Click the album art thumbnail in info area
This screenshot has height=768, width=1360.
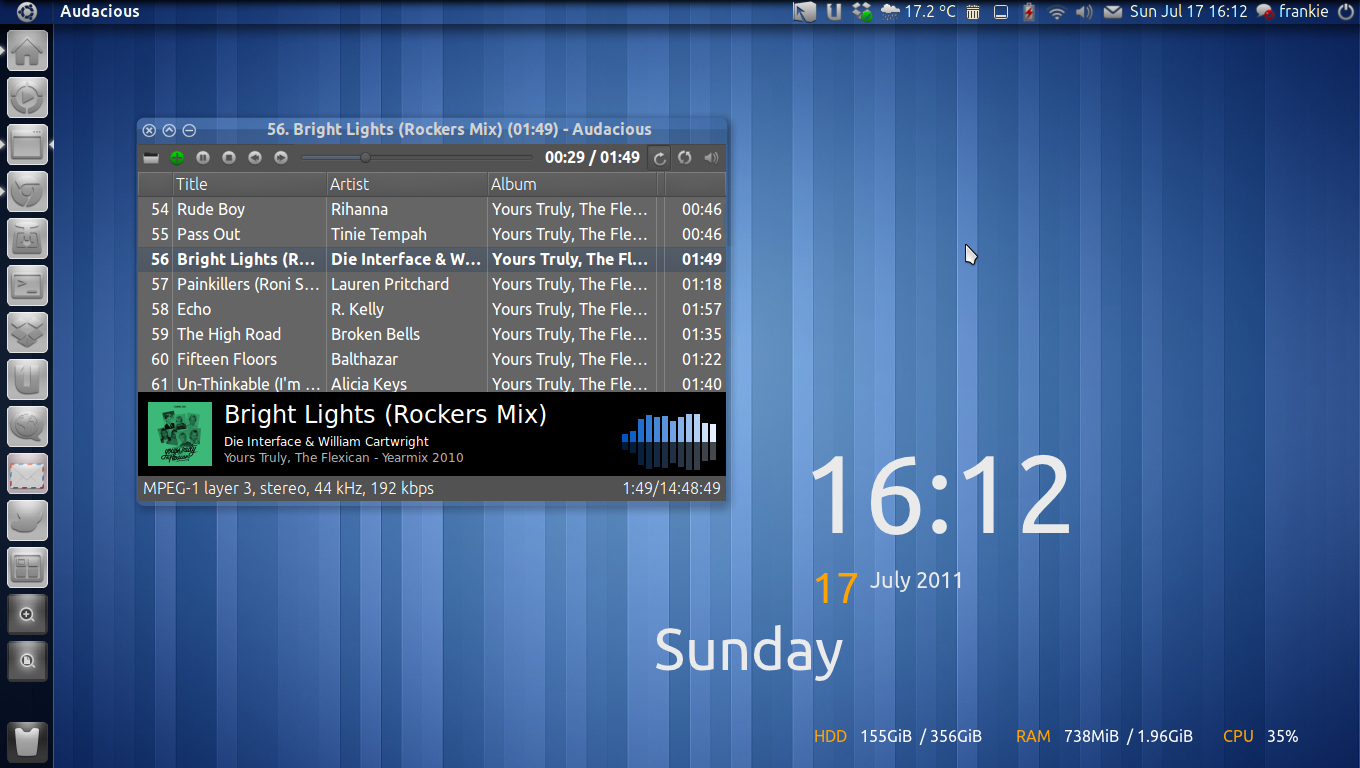(x=180, y=434)
